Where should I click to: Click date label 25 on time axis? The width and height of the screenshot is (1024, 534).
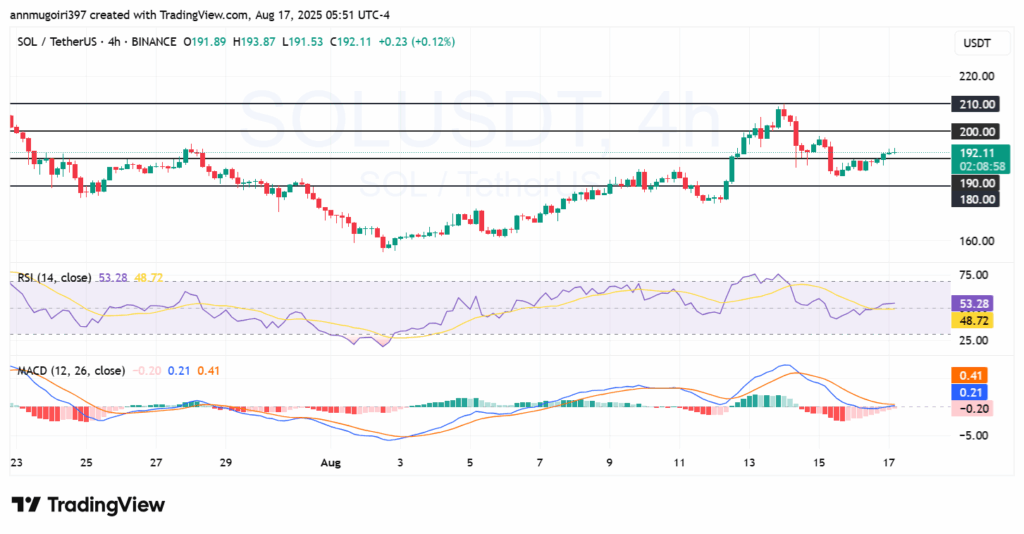pyautogui.click(x=86, y=463)
